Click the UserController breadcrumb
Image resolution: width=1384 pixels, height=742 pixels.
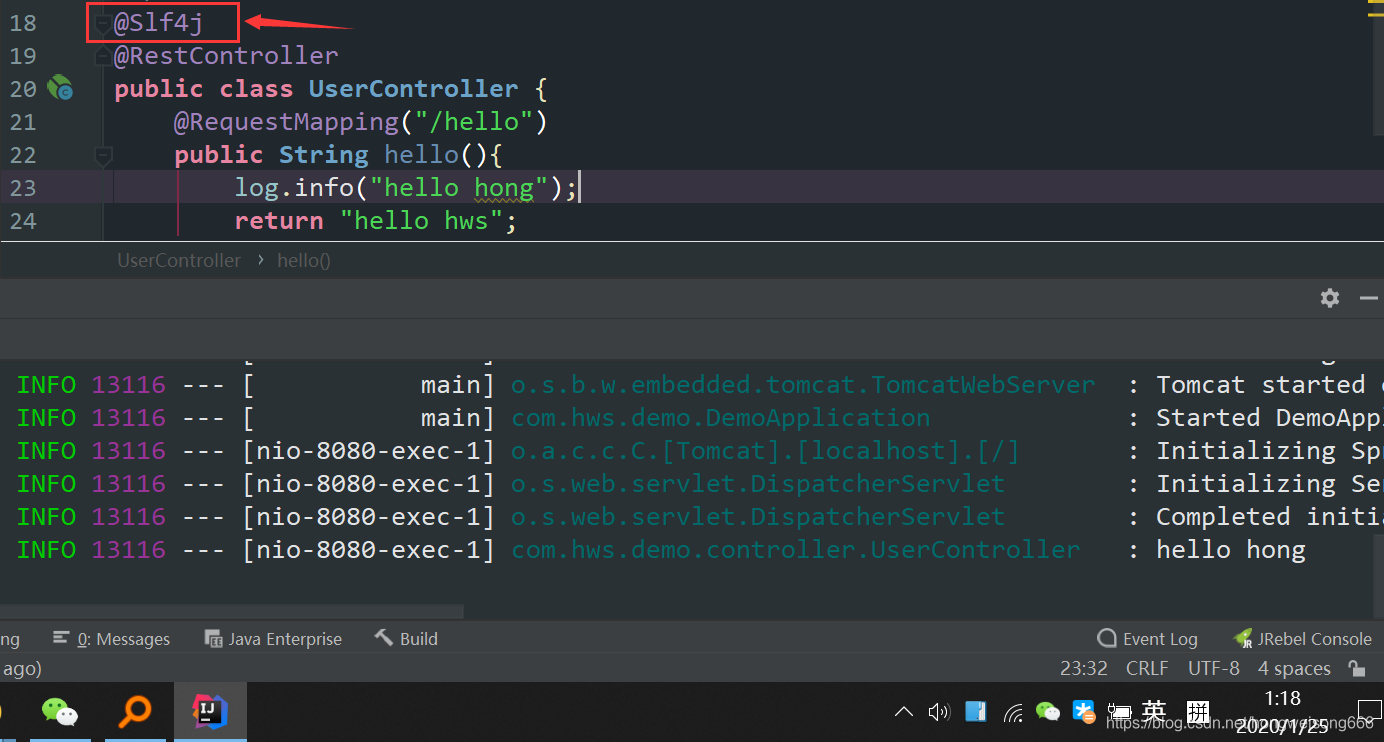(x=179, y=260)
